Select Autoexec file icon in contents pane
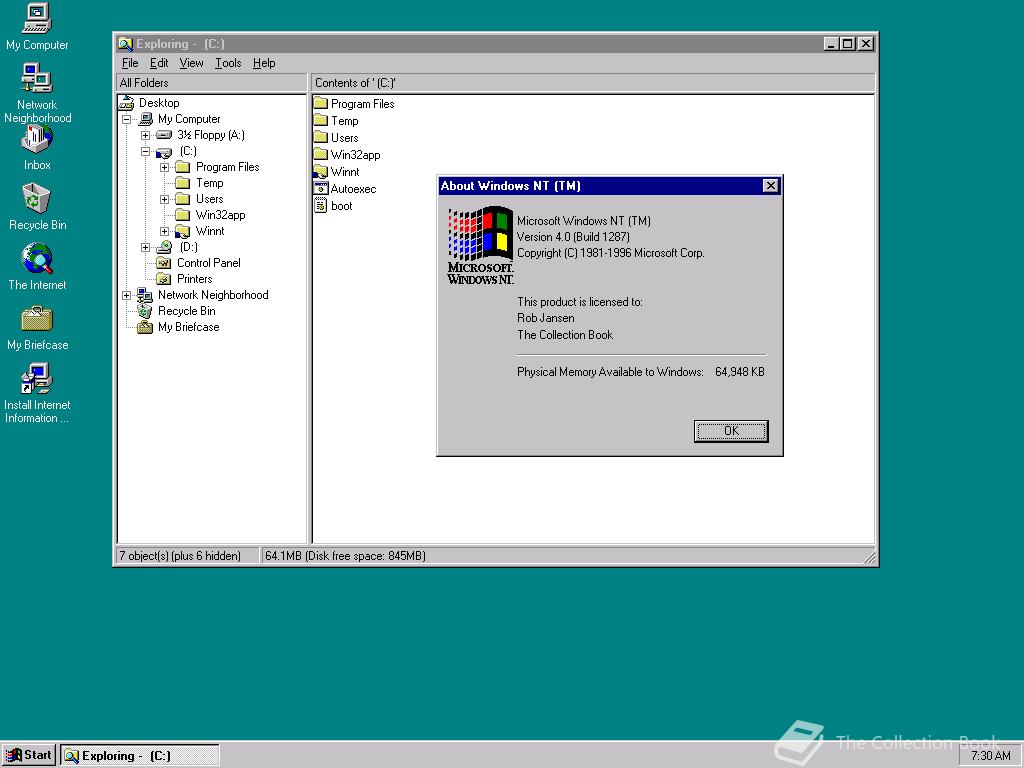Screen dimensions: 1024x768 pyautogui.click(x=320, y=188)
